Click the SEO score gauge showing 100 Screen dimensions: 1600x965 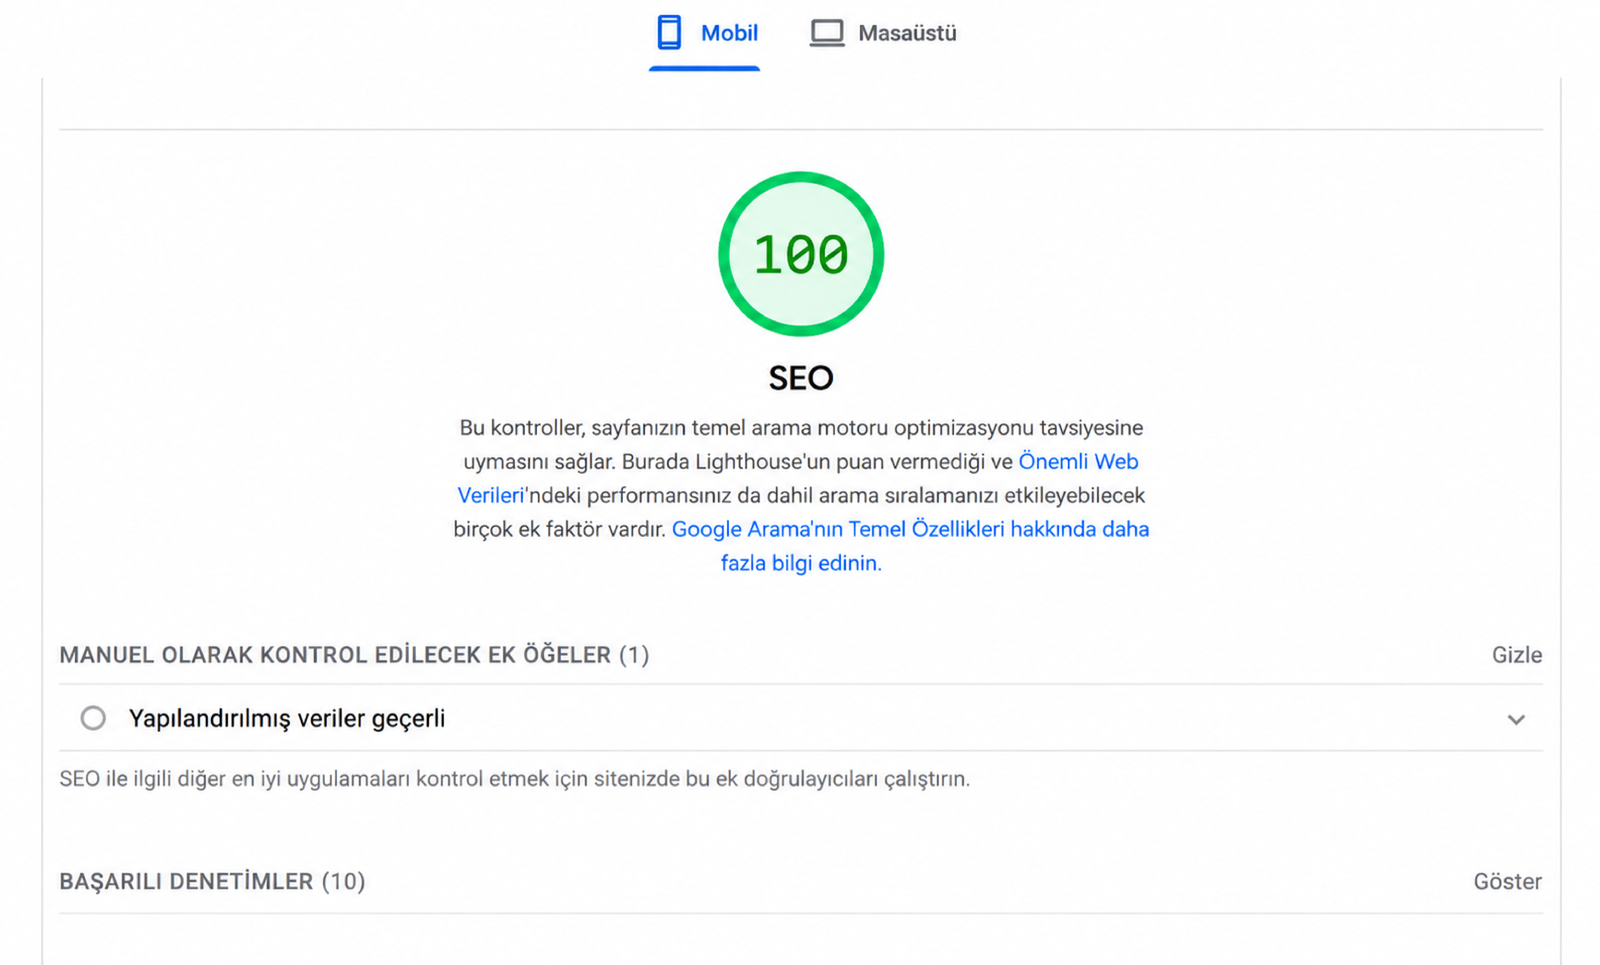[801, 254]
